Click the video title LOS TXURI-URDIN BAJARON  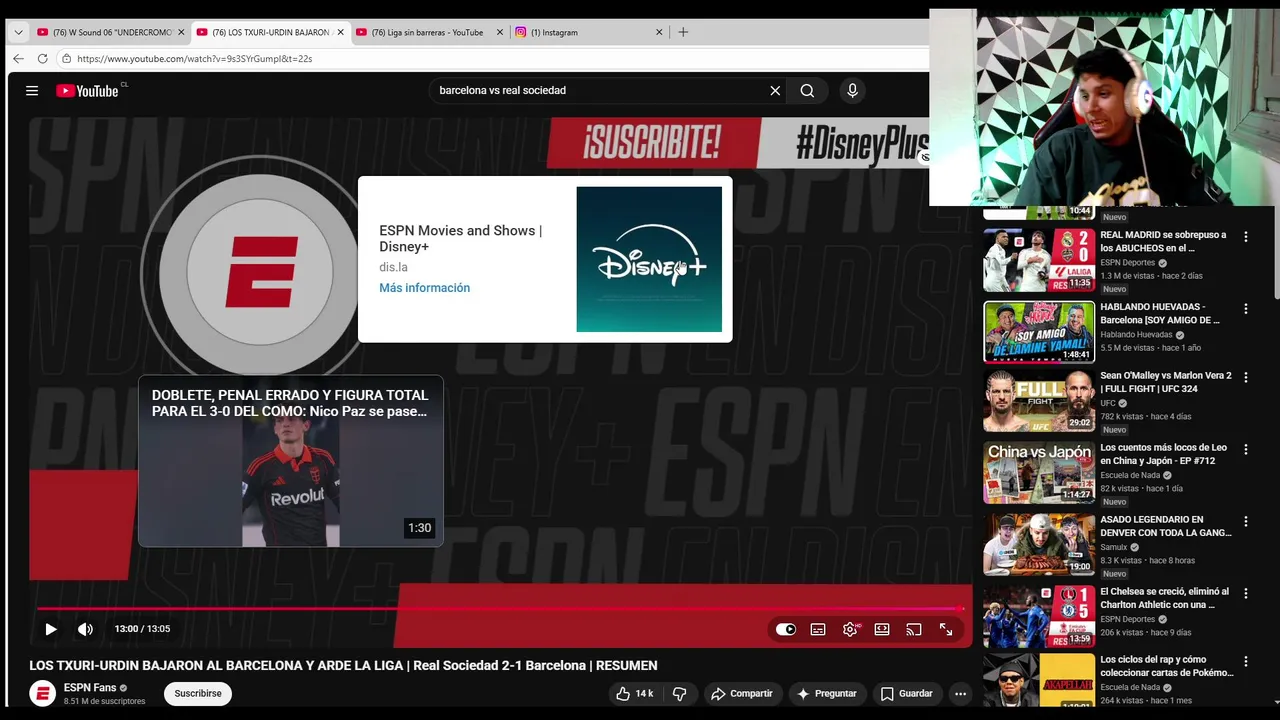pyautogui.click(x=343, y=666)
